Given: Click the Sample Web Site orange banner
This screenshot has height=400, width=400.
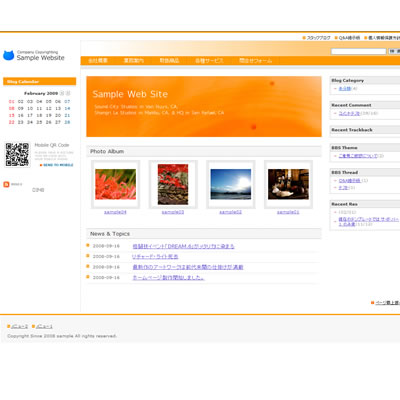Looking at the screenshot, I should [204, 107].
